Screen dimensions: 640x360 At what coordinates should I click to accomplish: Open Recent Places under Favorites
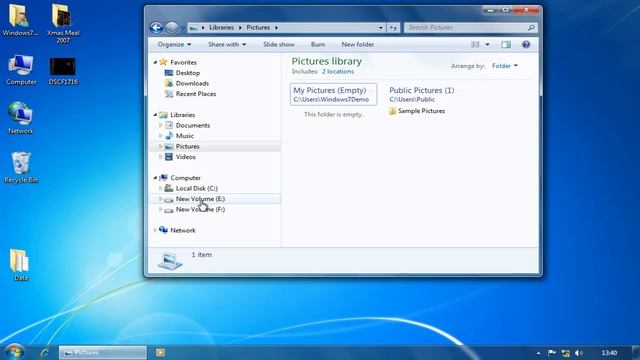click(196, 94)
